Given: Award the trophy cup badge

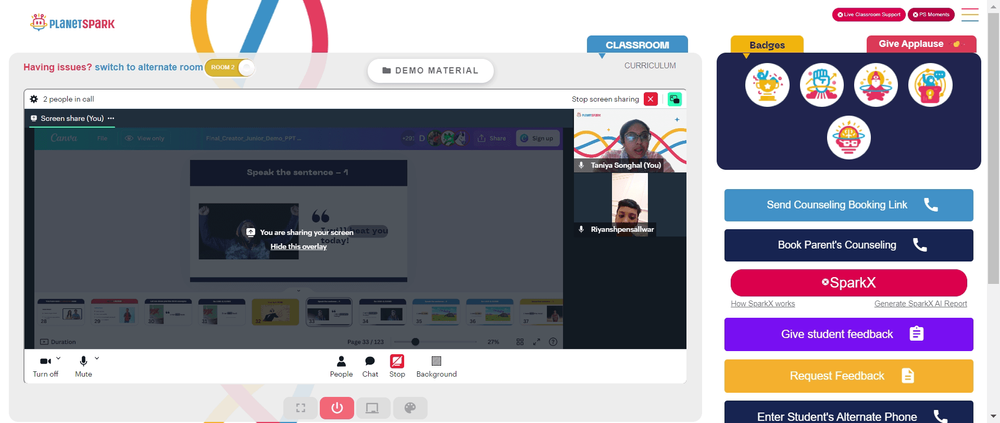Looking at the screenshot, I should [767, 85].
